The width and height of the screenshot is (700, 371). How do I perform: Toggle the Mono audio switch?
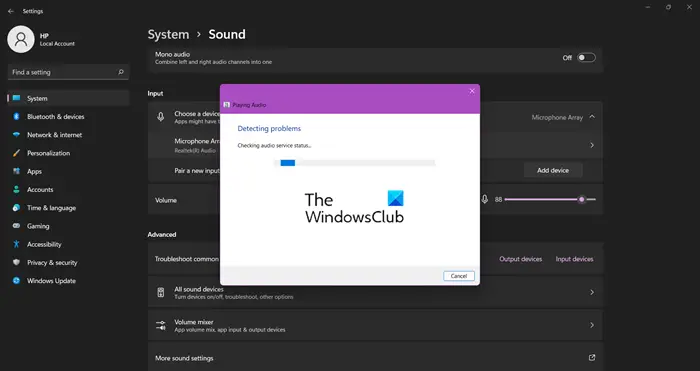pos(586,58)
